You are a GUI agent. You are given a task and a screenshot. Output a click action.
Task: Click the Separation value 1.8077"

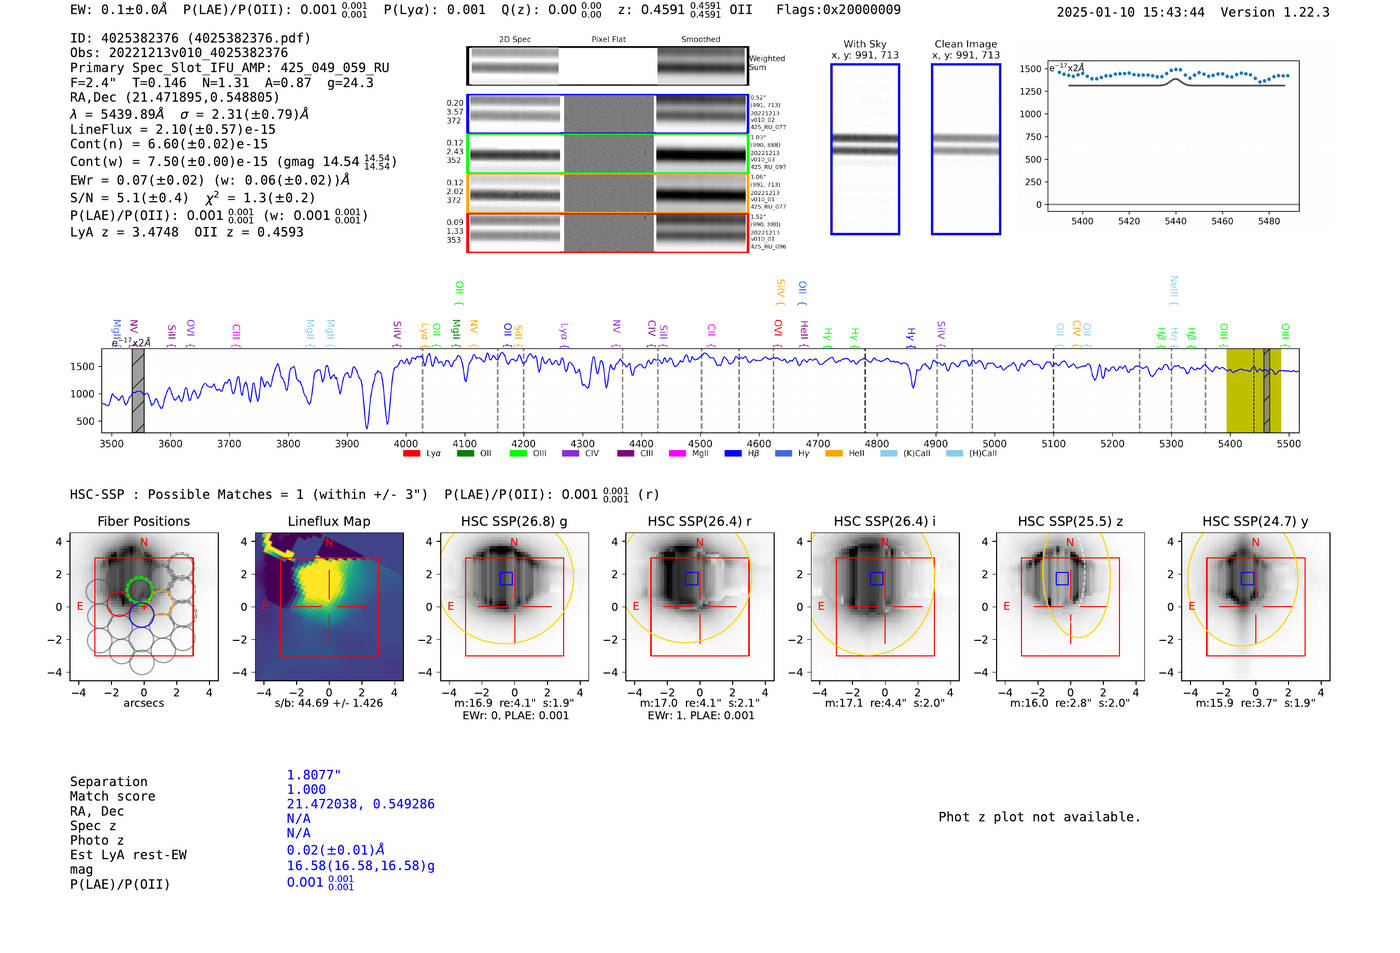(314, 775)
